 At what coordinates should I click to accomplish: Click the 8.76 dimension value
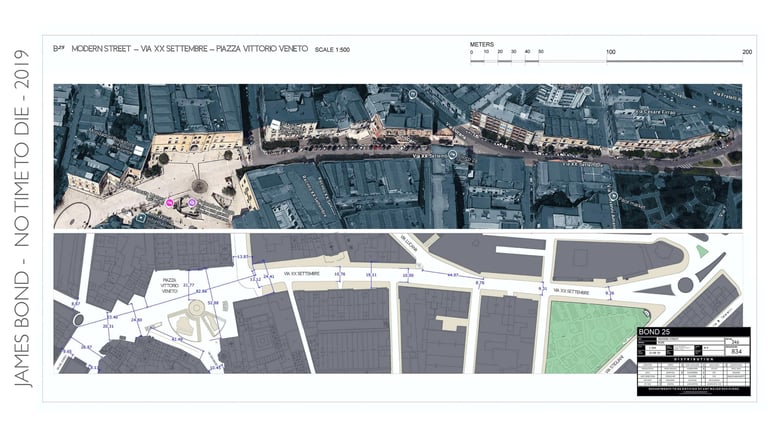[480, 283]
